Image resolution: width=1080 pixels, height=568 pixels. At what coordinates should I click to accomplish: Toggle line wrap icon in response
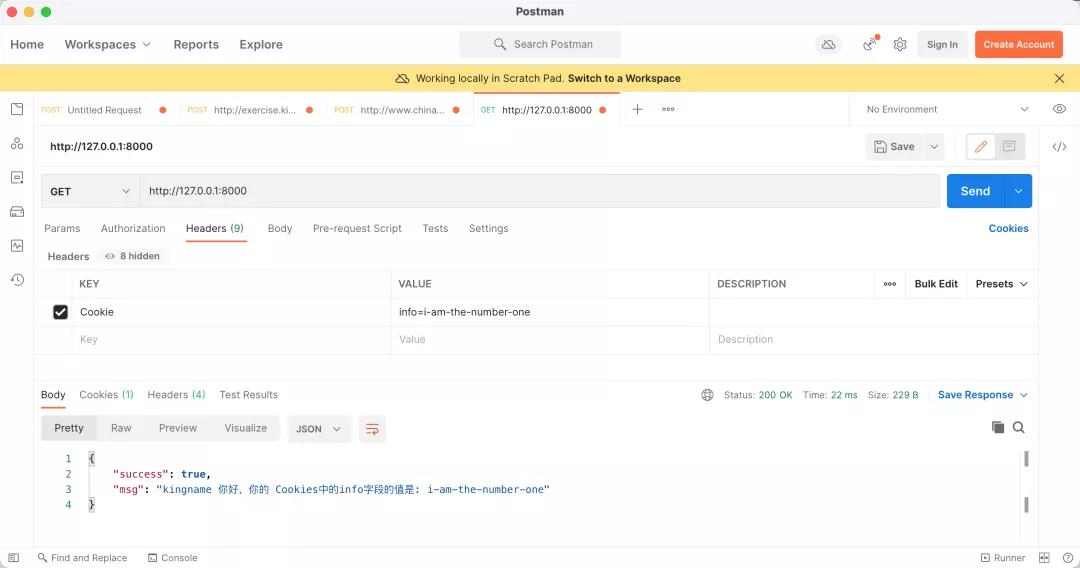pyautogui.click(x=372, y=429)
